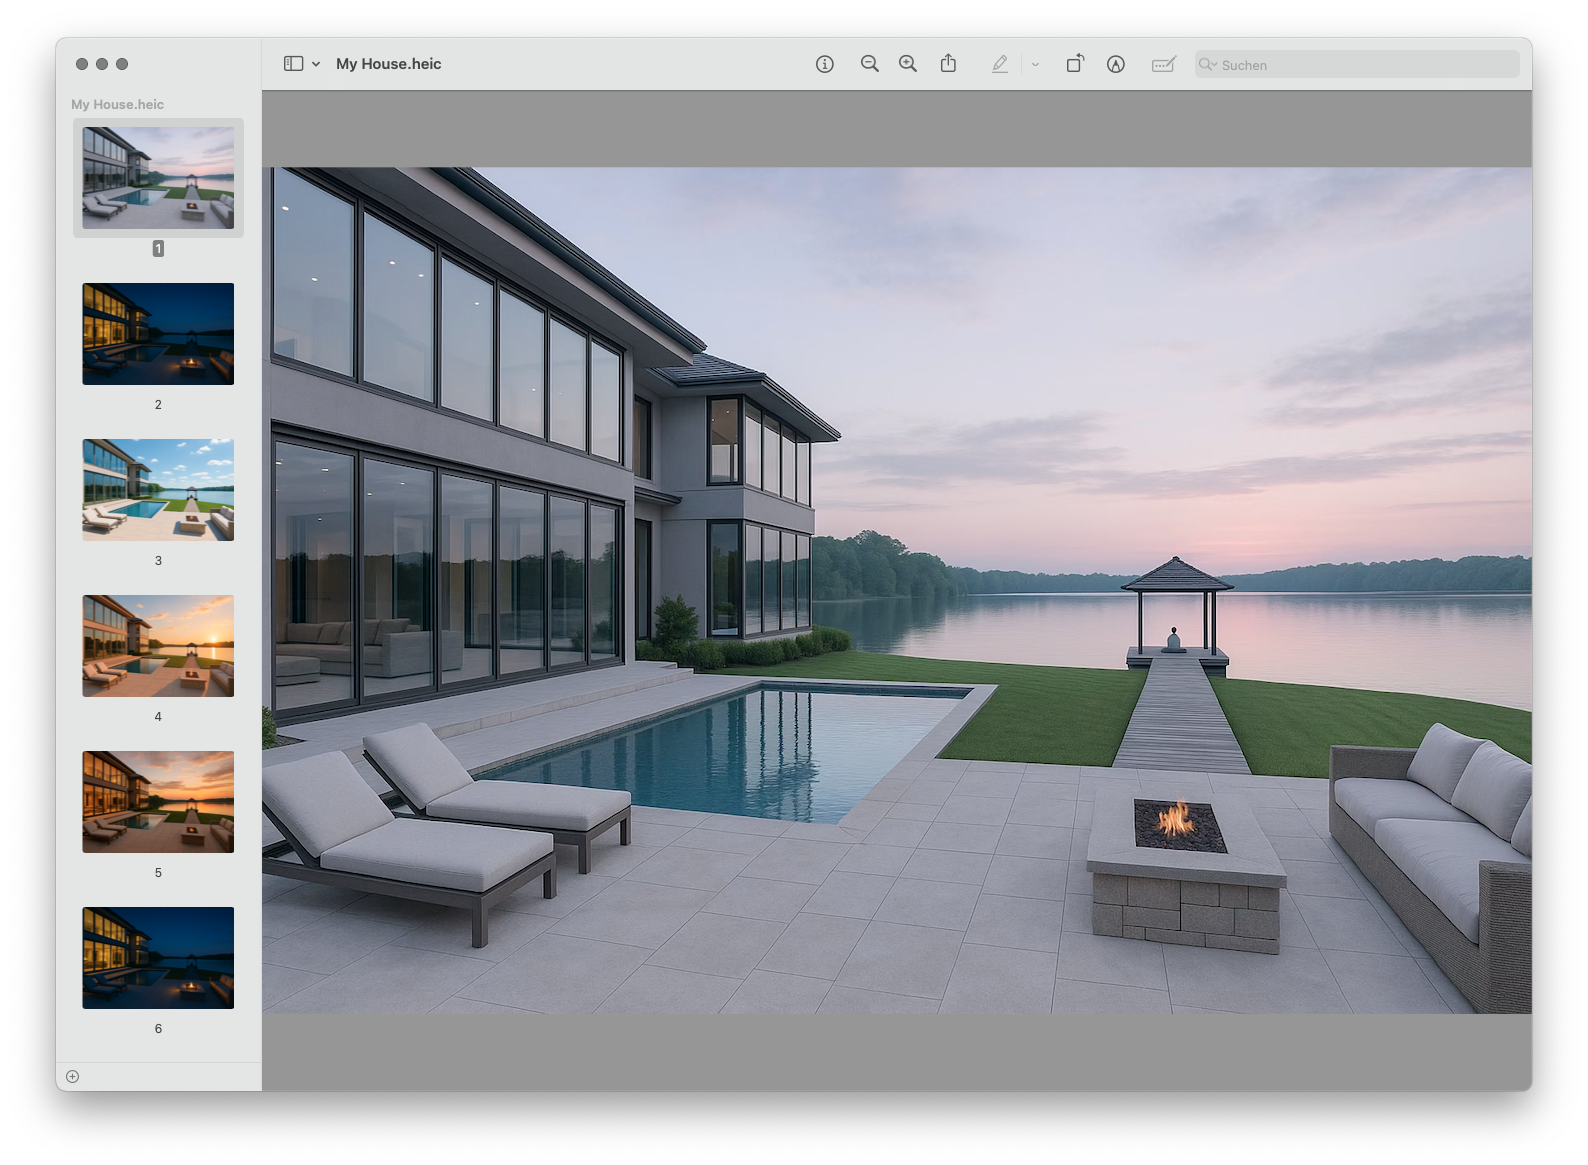The width and height of the screenshot is (1588, 1165).
Task: Select the Highlight pen tool
Action: coord(999,64)
